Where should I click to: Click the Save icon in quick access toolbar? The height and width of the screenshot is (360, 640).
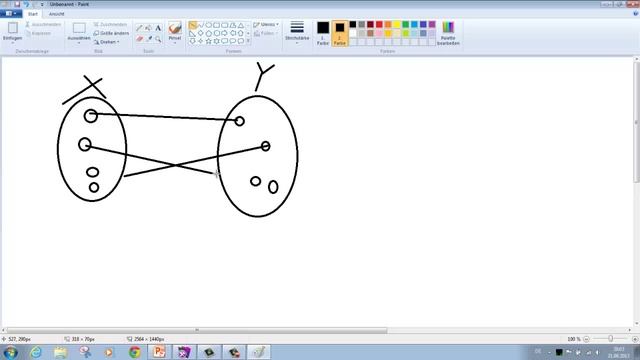point(17,4)
